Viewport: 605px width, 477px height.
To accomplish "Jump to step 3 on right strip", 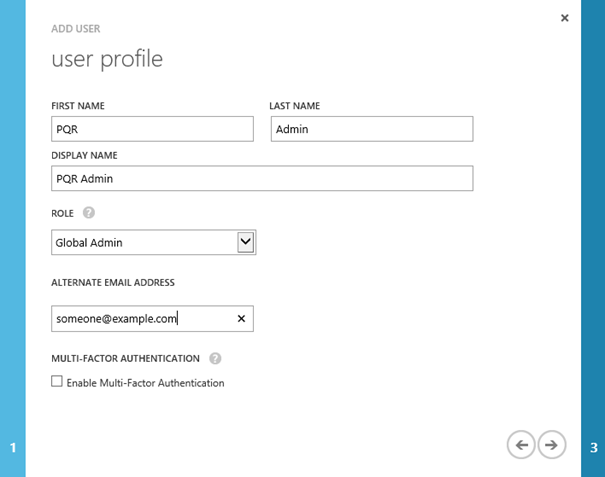I will (593, 447).
